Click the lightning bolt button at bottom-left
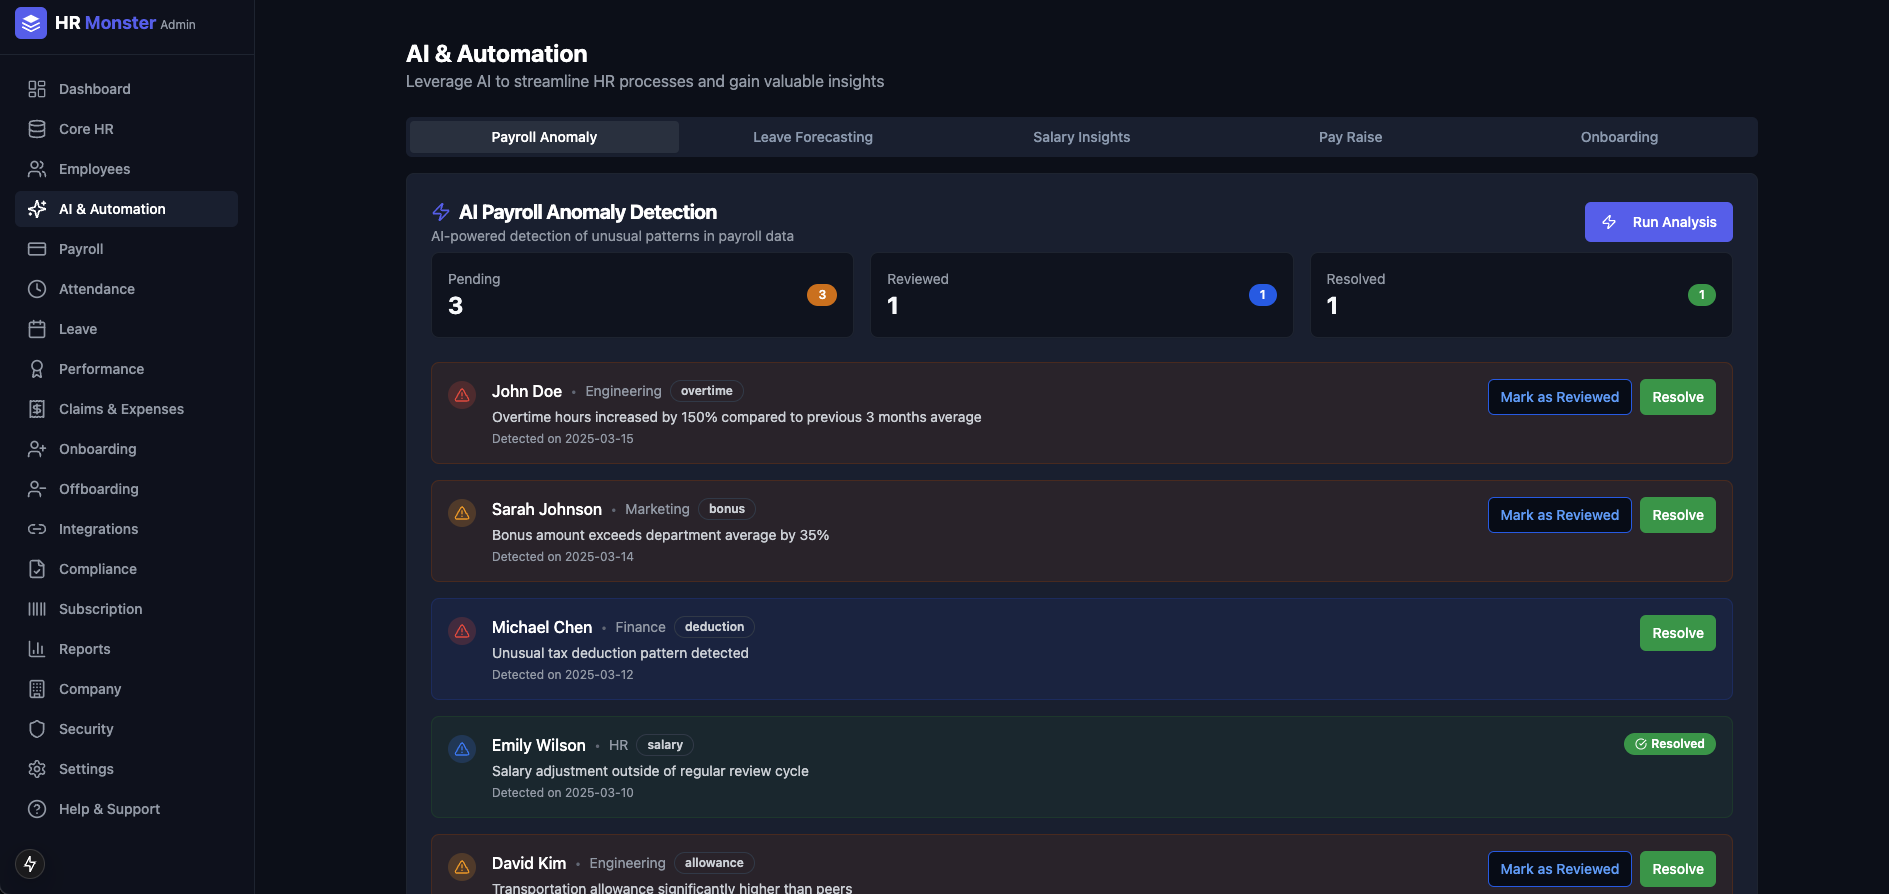This screenshot has height=894, width=1889. tap(30, 864)
